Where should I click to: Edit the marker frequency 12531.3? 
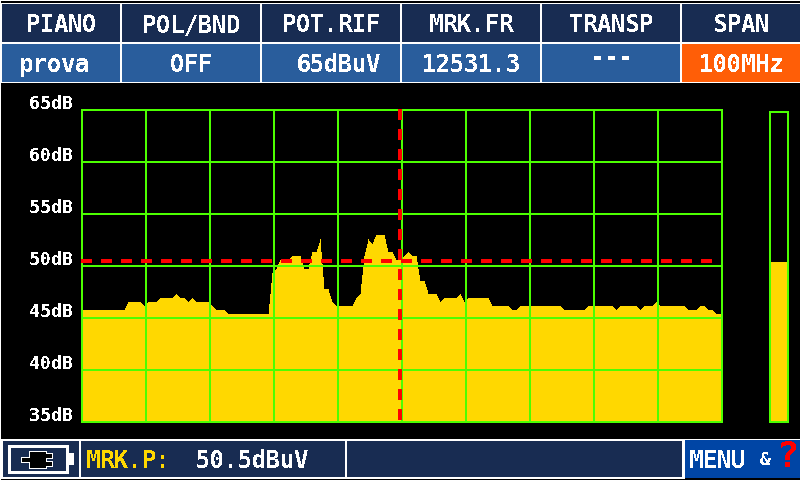coord(471,63)
